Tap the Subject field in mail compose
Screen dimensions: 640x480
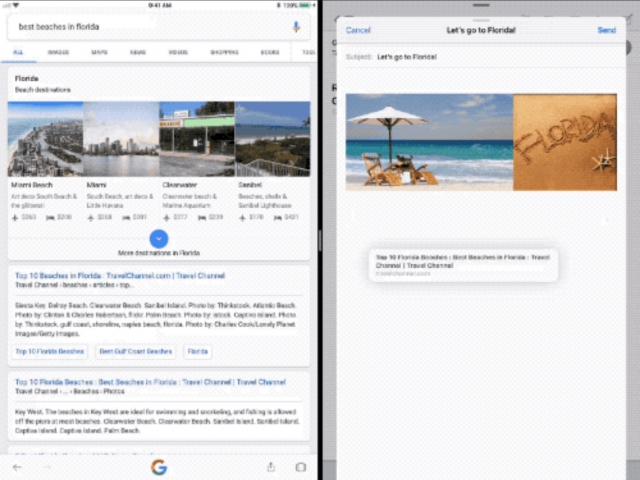pos(482,57)
